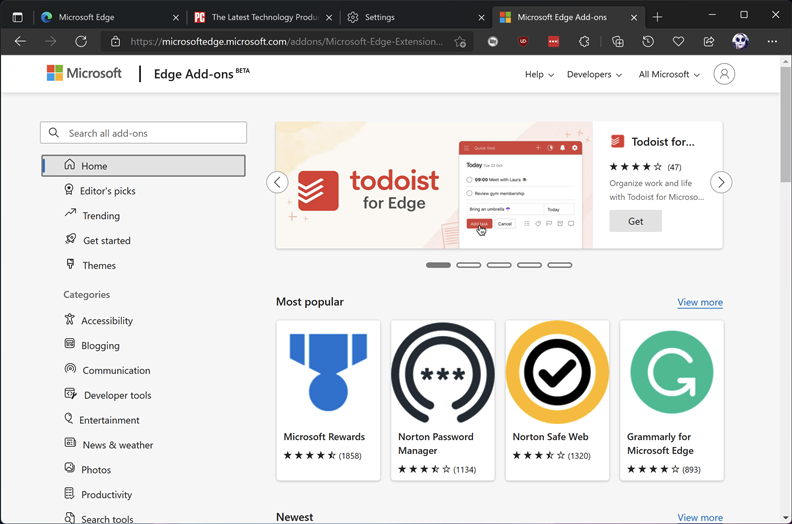Open the Norton Safe Web card

tap(557, 400)
